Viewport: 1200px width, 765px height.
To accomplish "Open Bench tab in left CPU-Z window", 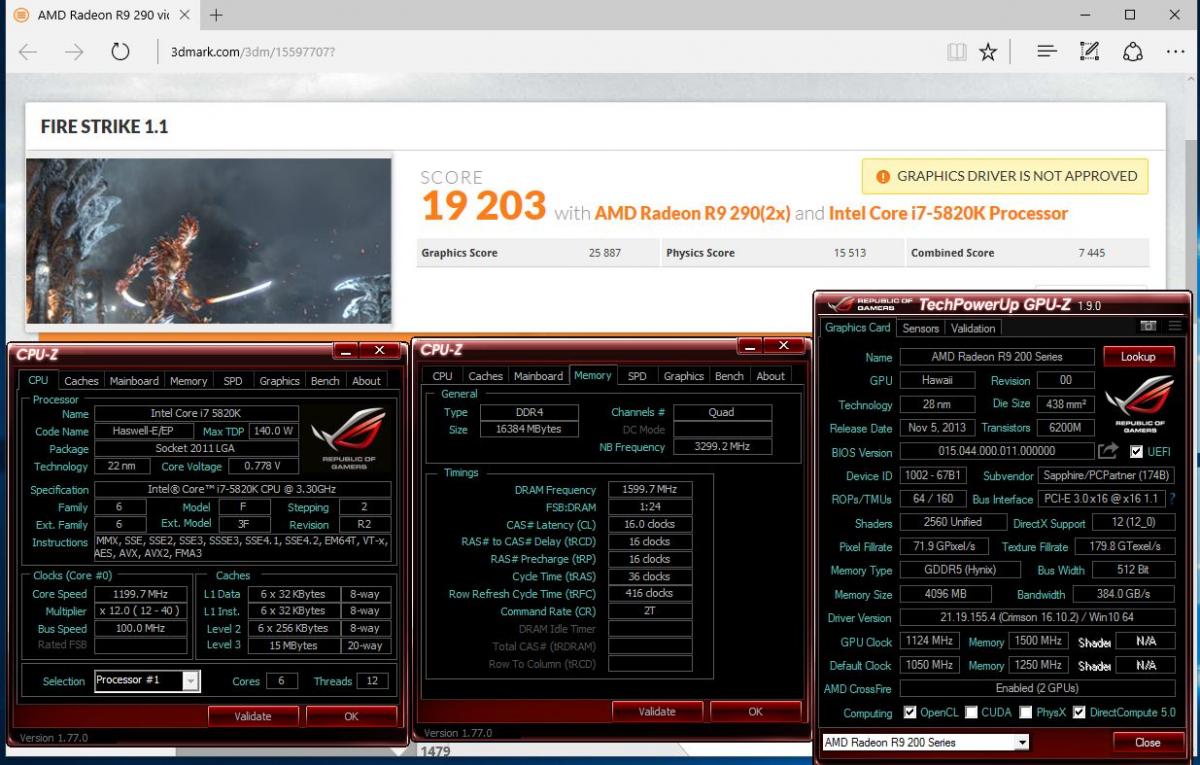I will [325, 381].
